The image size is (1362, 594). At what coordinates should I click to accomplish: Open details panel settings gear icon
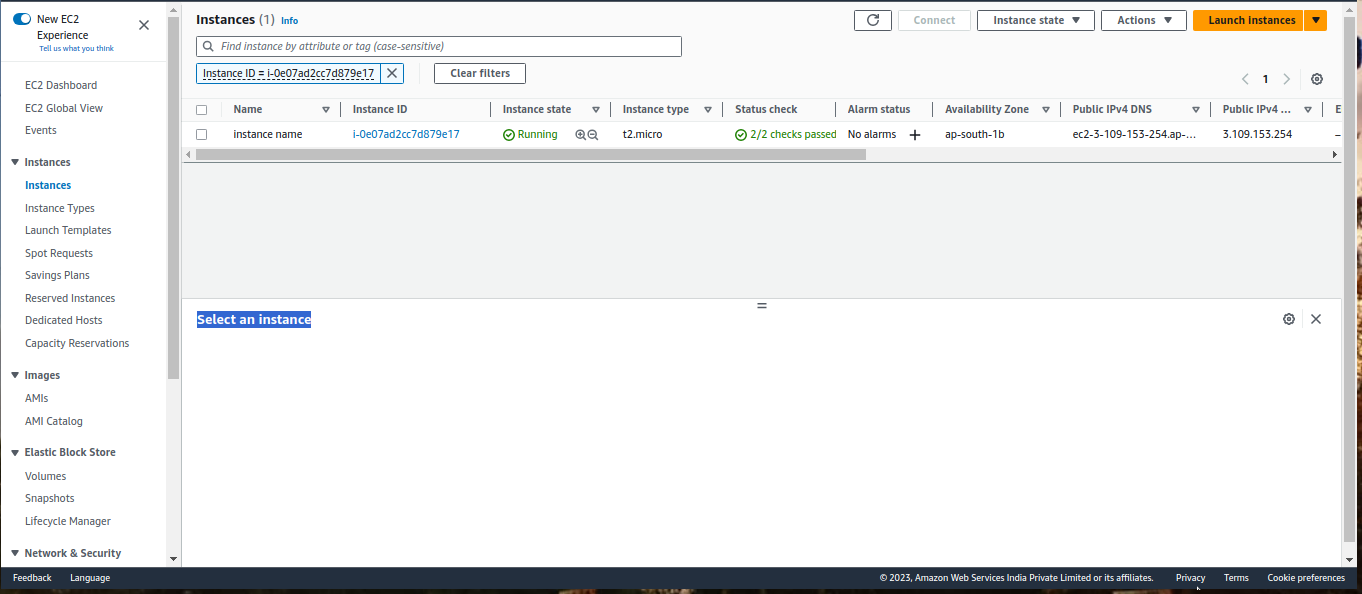pyautogui.click(x=1289, y=319)
